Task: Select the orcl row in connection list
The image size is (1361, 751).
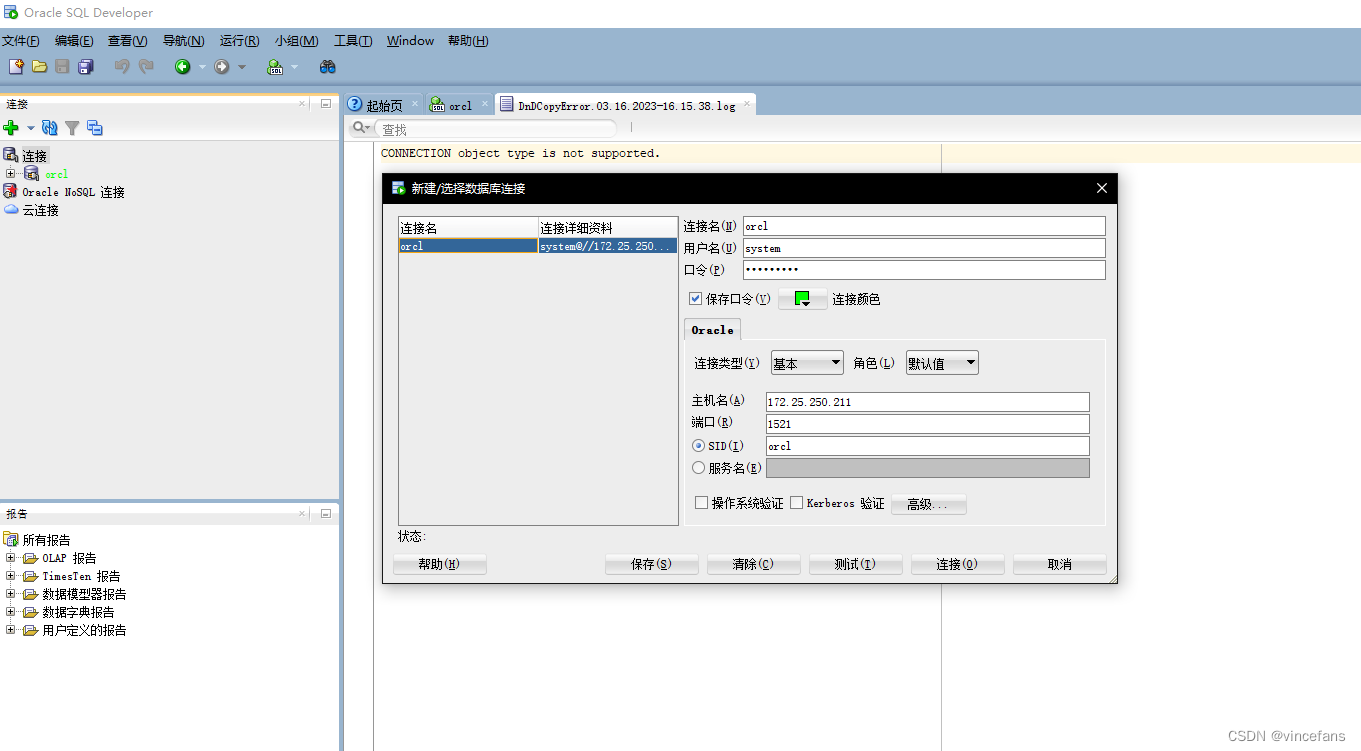Action: pyautogui.click(x=538, y=246)
